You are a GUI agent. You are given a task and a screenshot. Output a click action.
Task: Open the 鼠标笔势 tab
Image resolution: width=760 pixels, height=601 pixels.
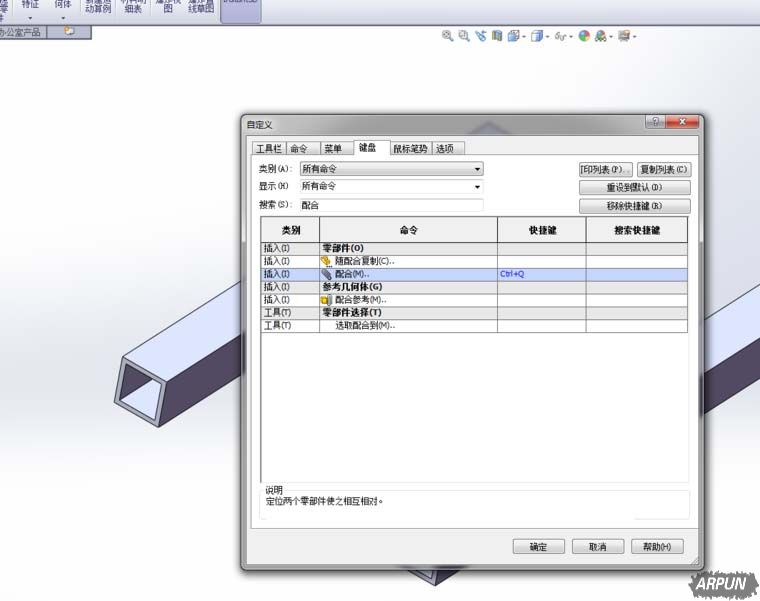[410, 148]
